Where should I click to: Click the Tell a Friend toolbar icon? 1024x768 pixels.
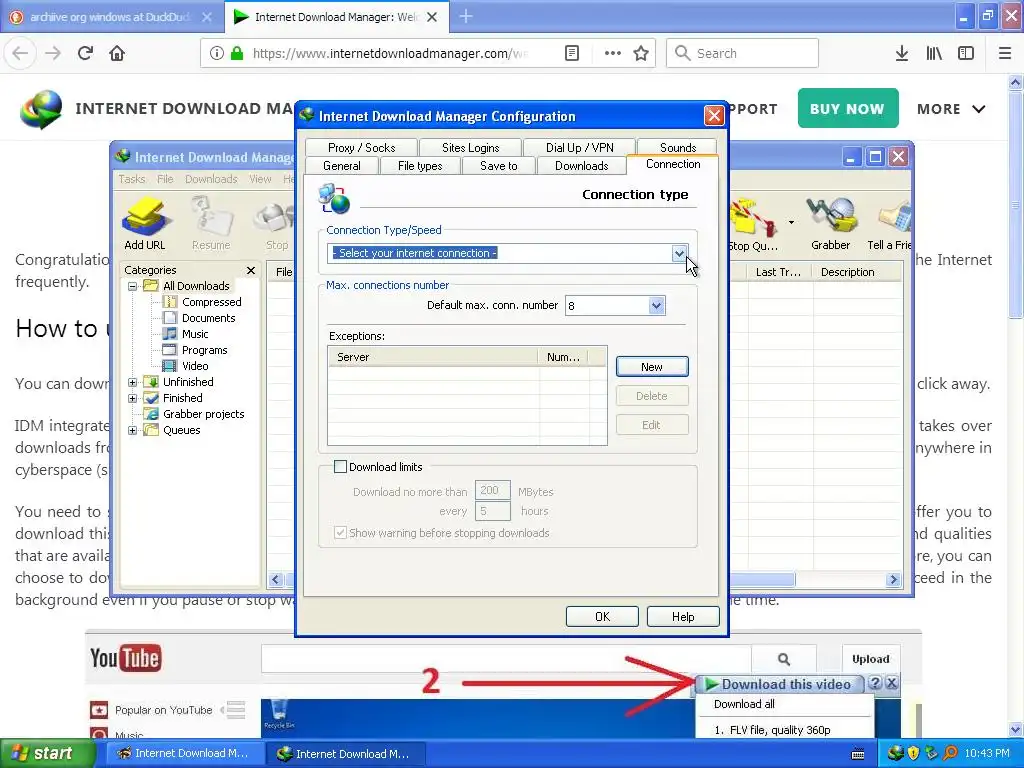pyautogui.click(x=889, y=224)
